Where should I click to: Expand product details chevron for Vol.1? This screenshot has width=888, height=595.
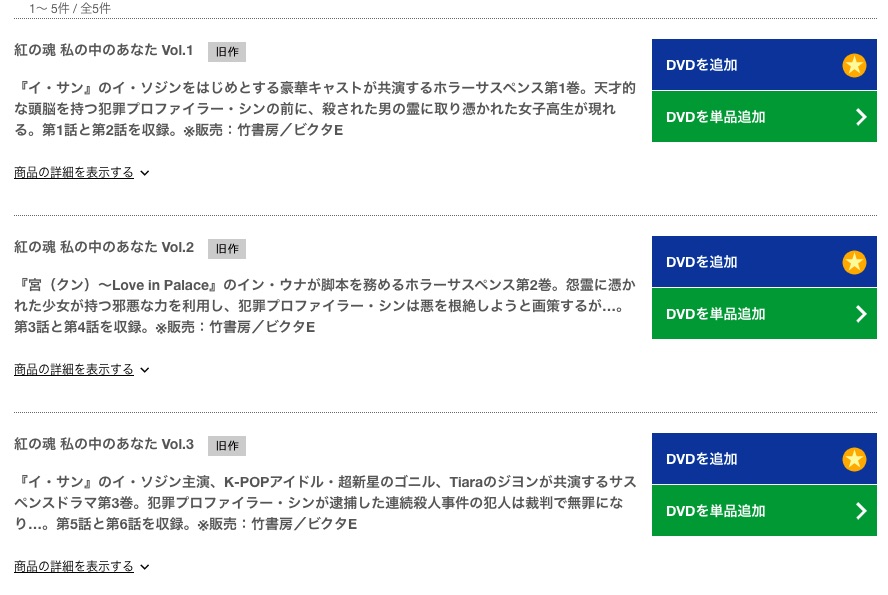coord(144,173)
